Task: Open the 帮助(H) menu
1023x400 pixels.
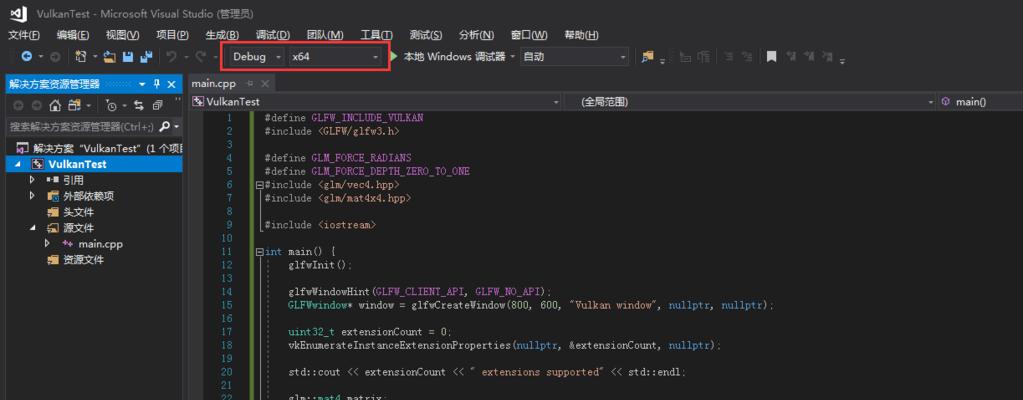Action: click(581, 35)
